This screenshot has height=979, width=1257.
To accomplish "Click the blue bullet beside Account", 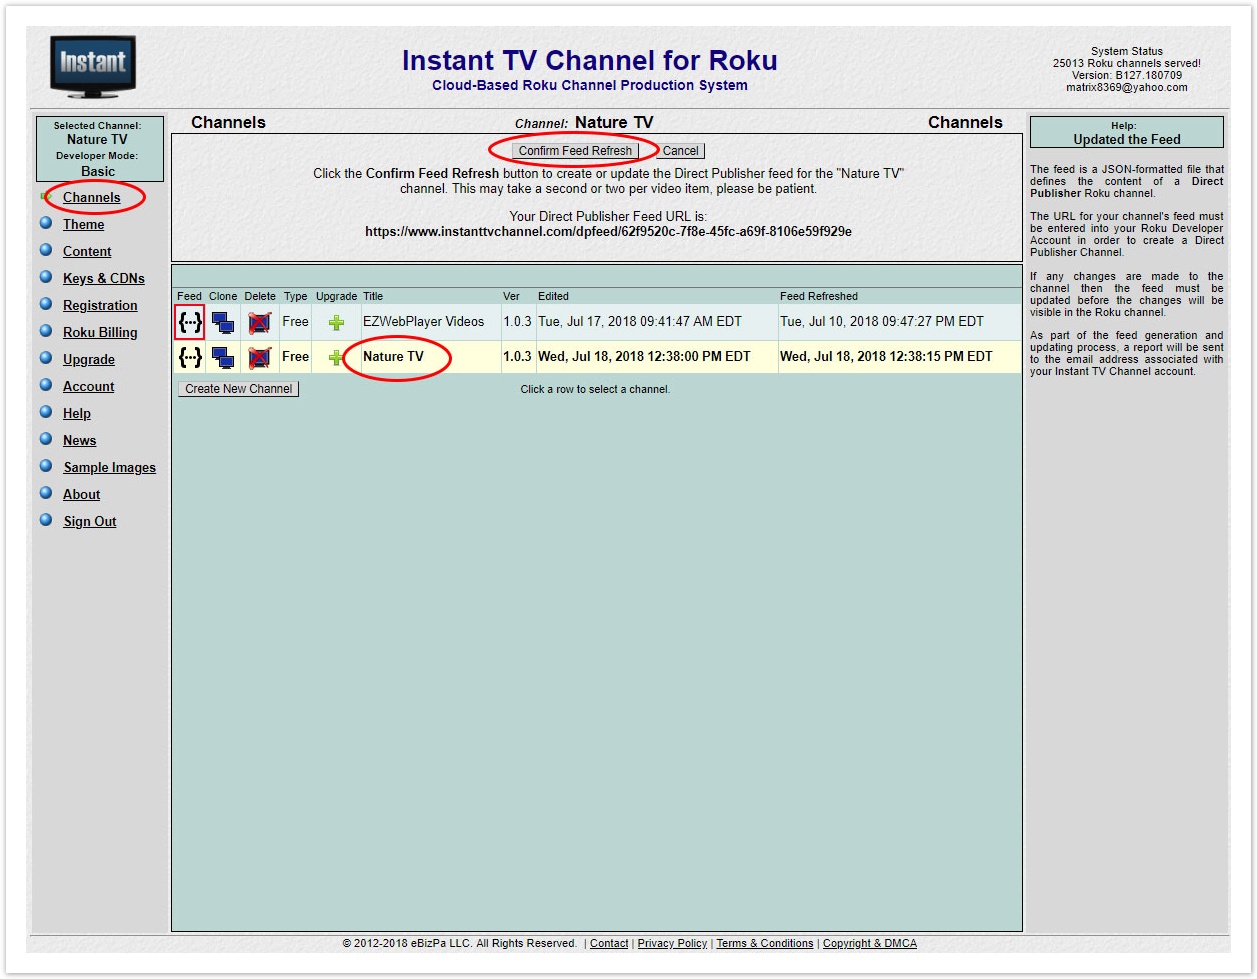I will pos(46,385).
